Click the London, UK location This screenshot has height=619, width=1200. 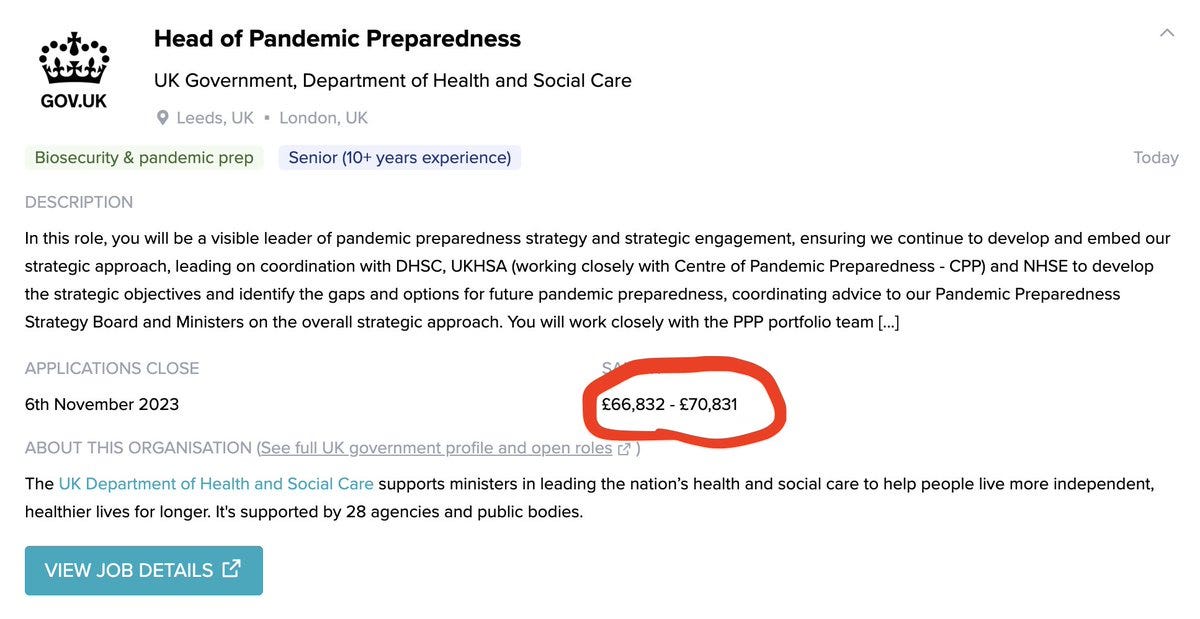323,118
